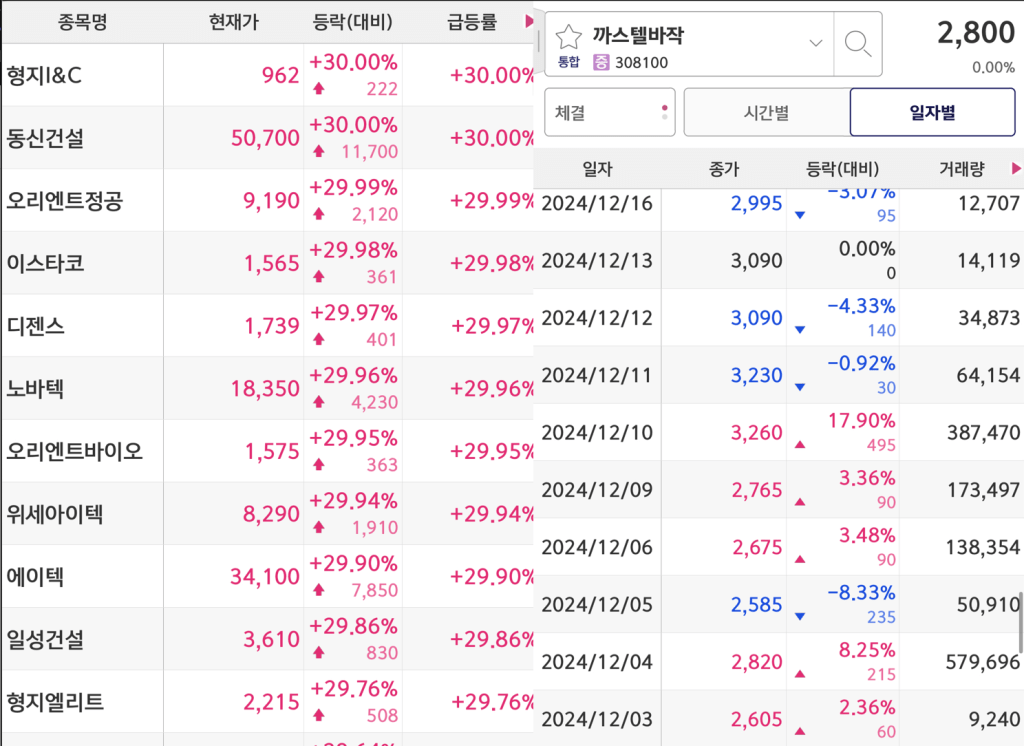Click the 579,696 volume cell

983,662
